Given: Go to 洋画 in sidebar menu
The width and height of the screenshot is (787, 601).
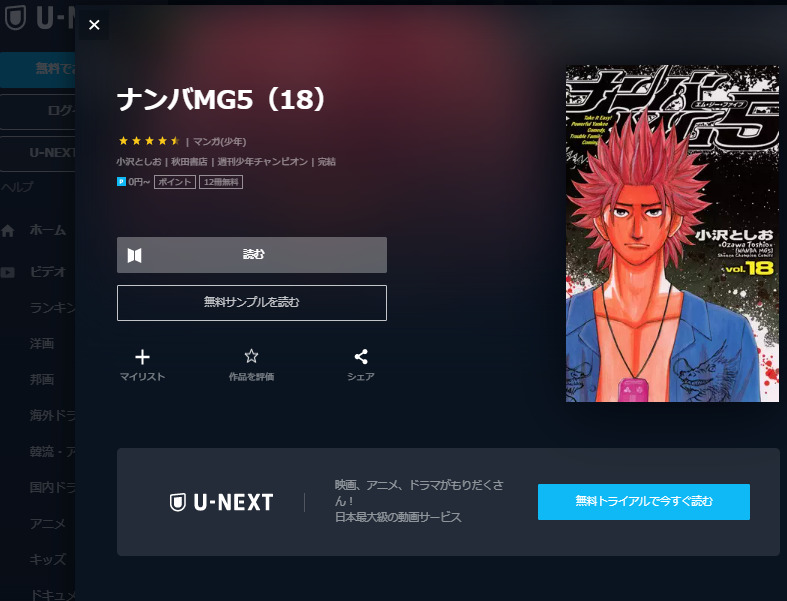Looking at the screenshot, I should pos(42,344).
